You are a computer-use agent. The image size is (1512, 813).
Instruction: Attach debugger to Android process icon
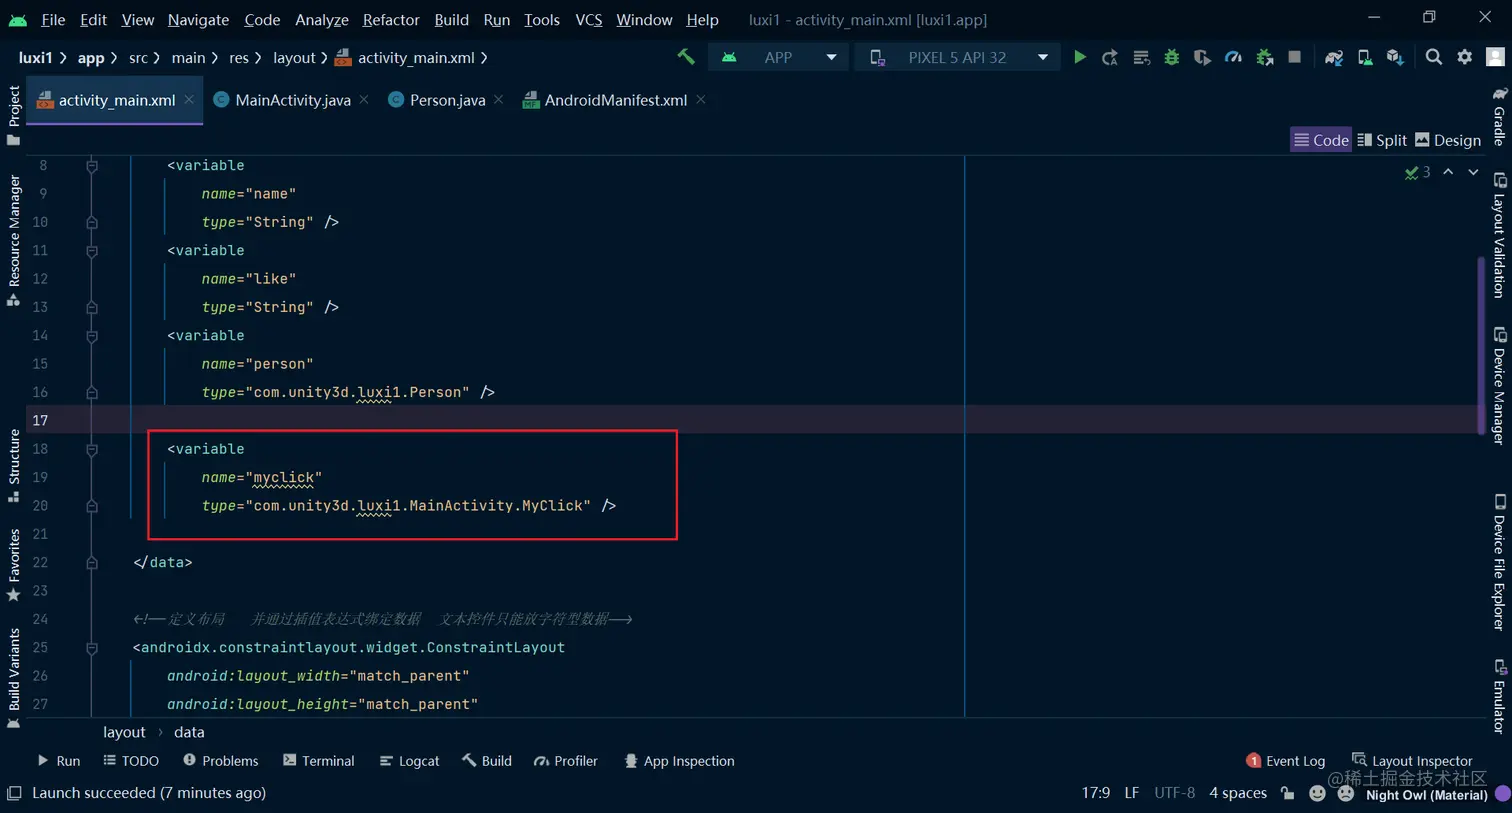click(1264, 57)
